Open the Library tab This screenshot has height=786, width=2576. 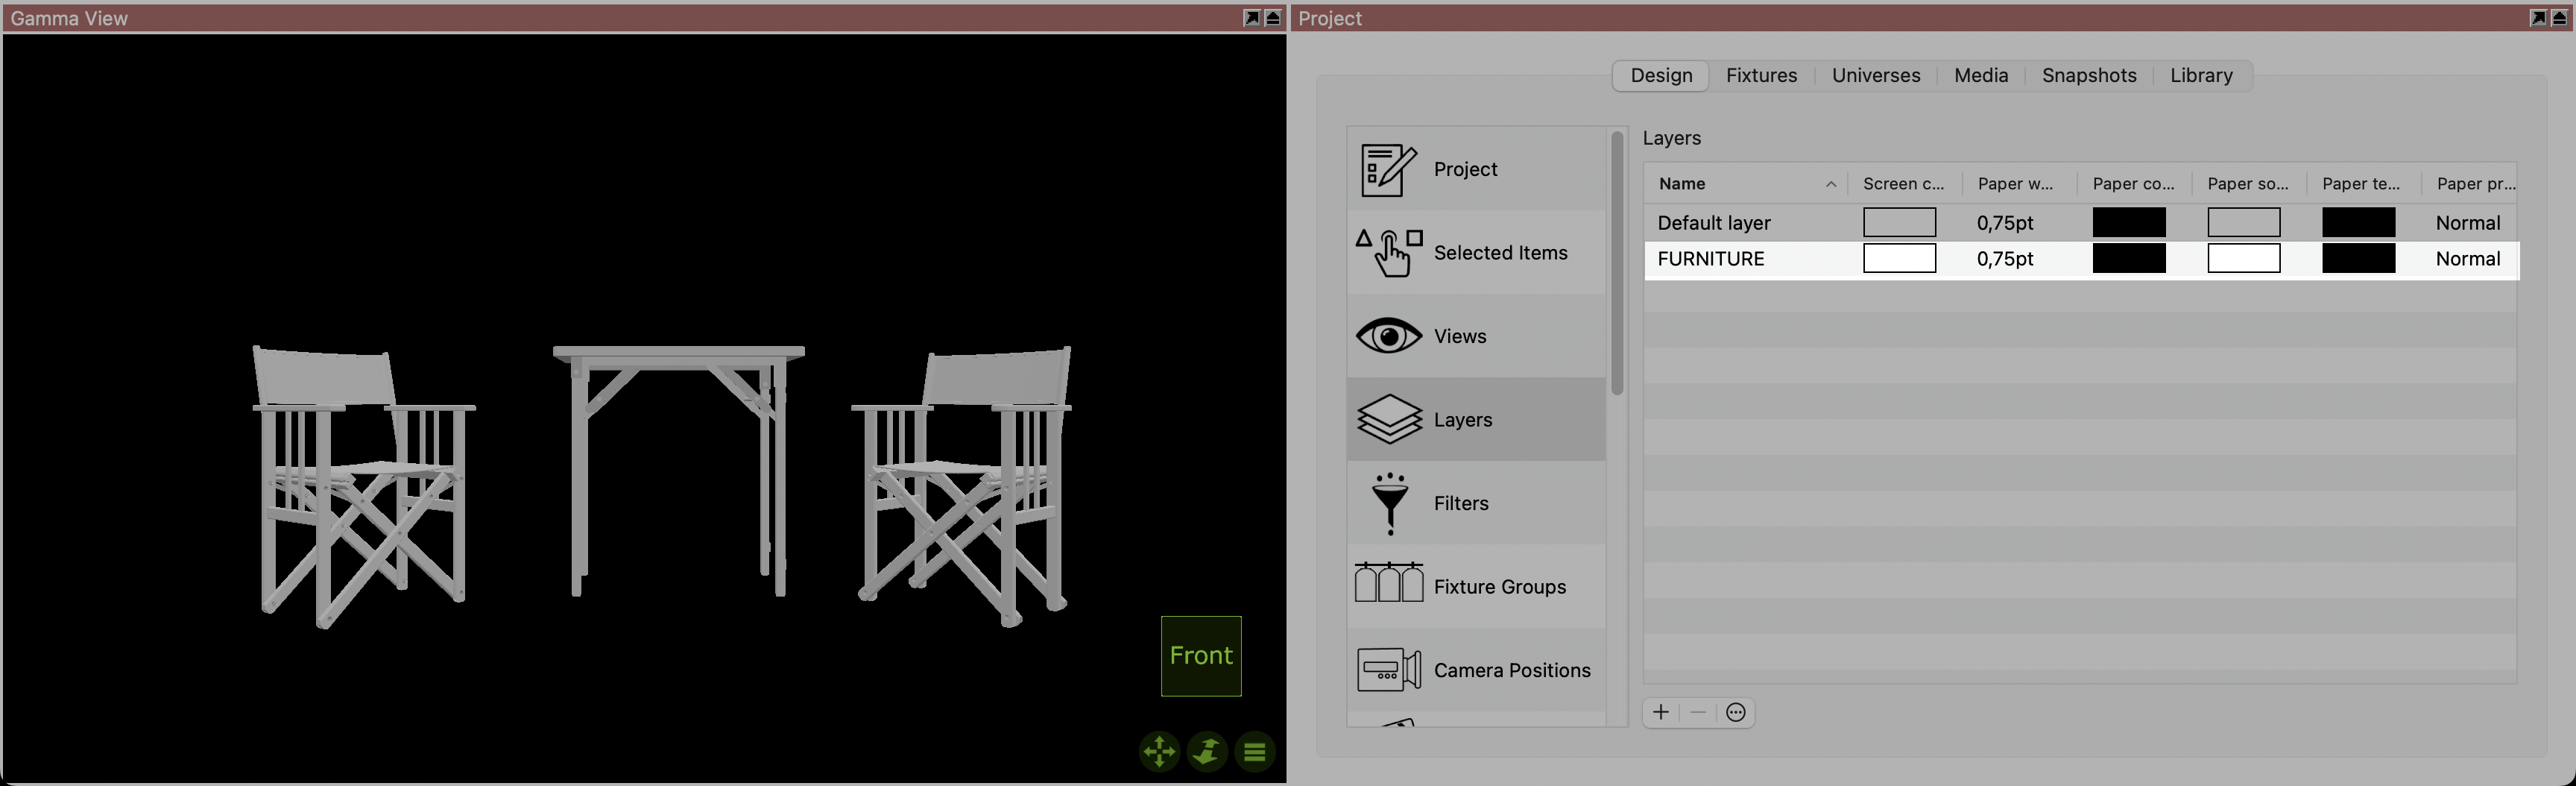pos(2200,76)
